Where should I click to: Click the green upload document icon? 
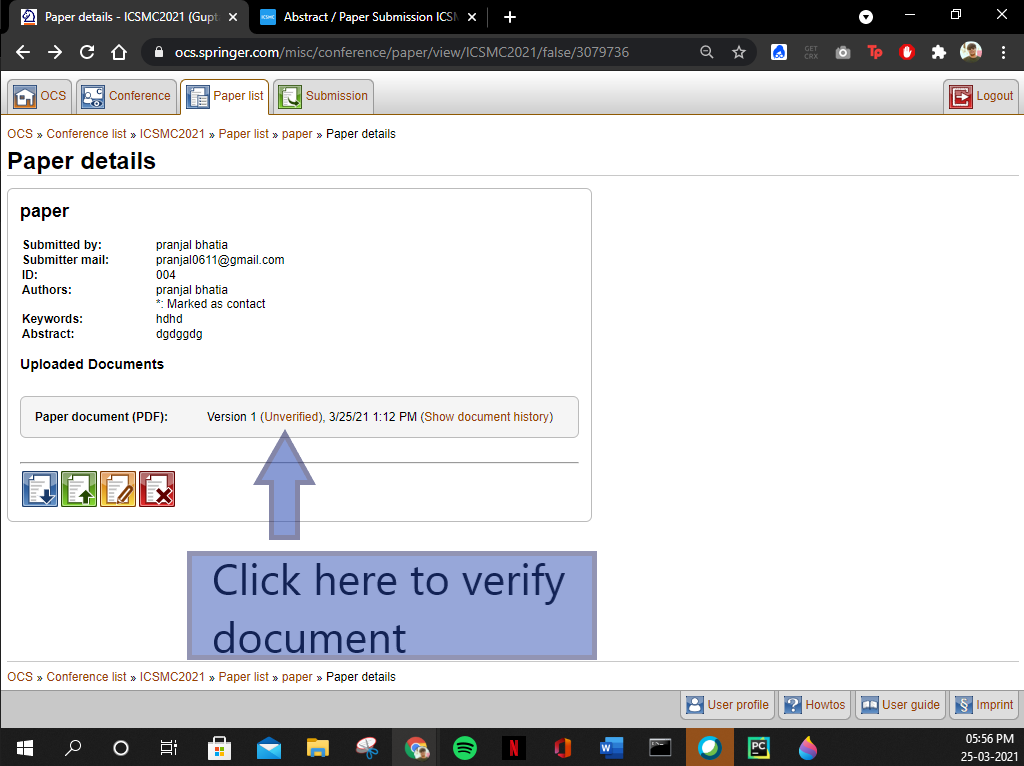pos(79,489)
